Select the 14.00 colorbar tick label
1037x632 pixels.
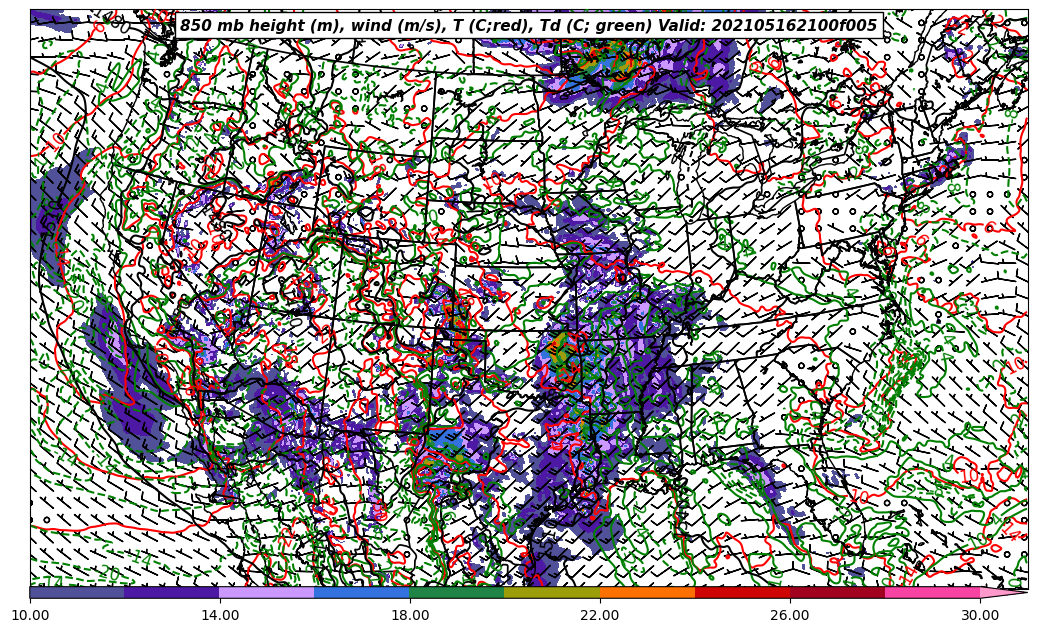coord(220,615)
